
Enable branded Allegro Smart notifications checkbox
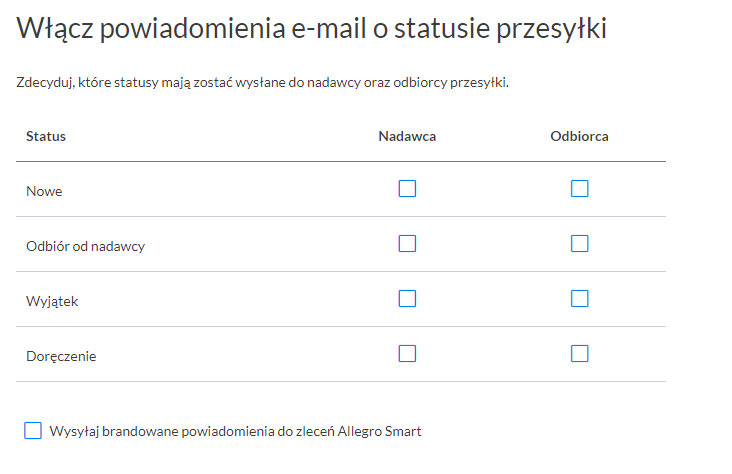[33, 431]
